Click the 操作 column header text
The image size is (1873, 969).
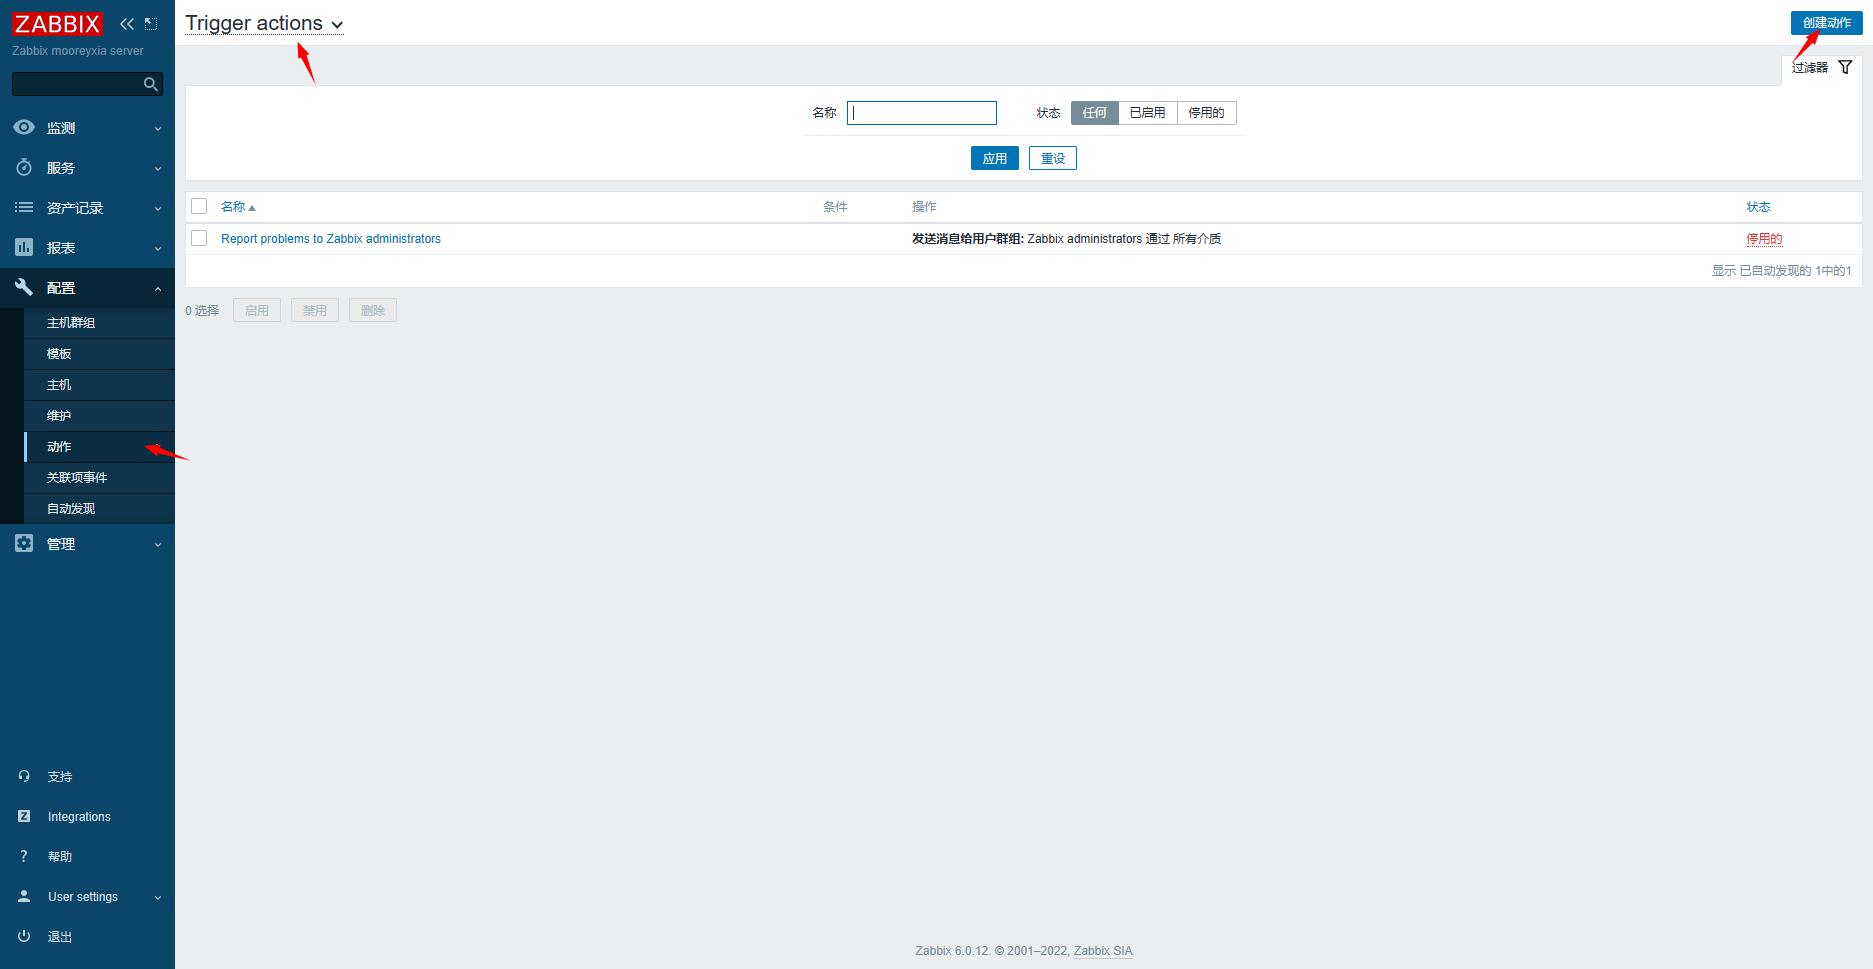pyautogui.click(x=924, y=207)
